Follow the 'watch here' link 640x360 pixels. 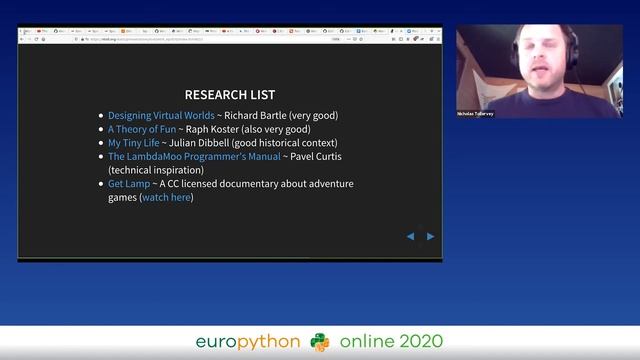167,198
